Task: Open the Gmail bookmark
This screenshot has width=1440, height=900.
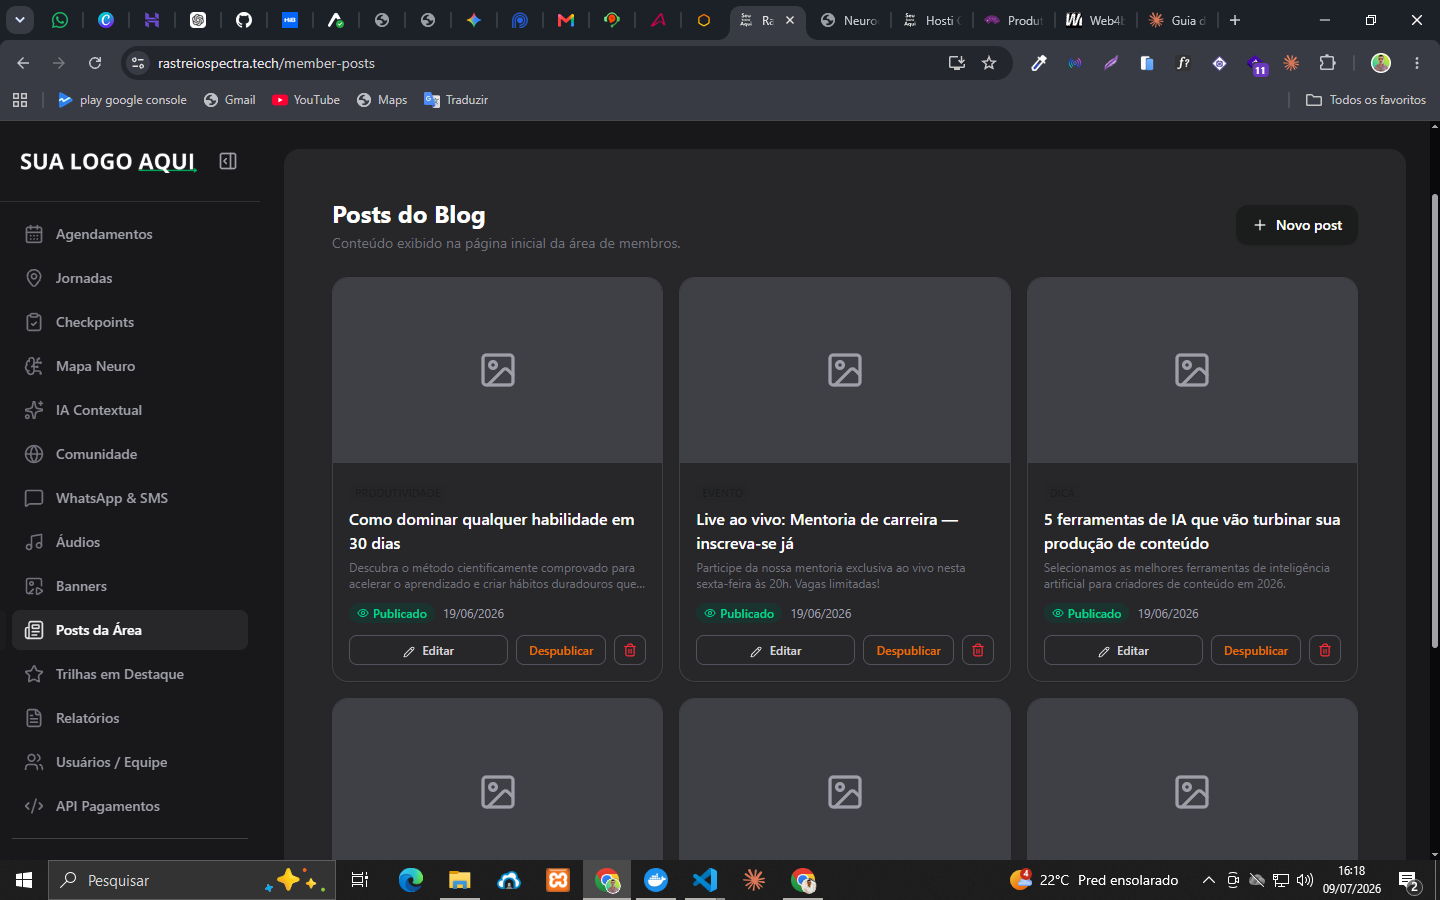Action: [230, 100]
